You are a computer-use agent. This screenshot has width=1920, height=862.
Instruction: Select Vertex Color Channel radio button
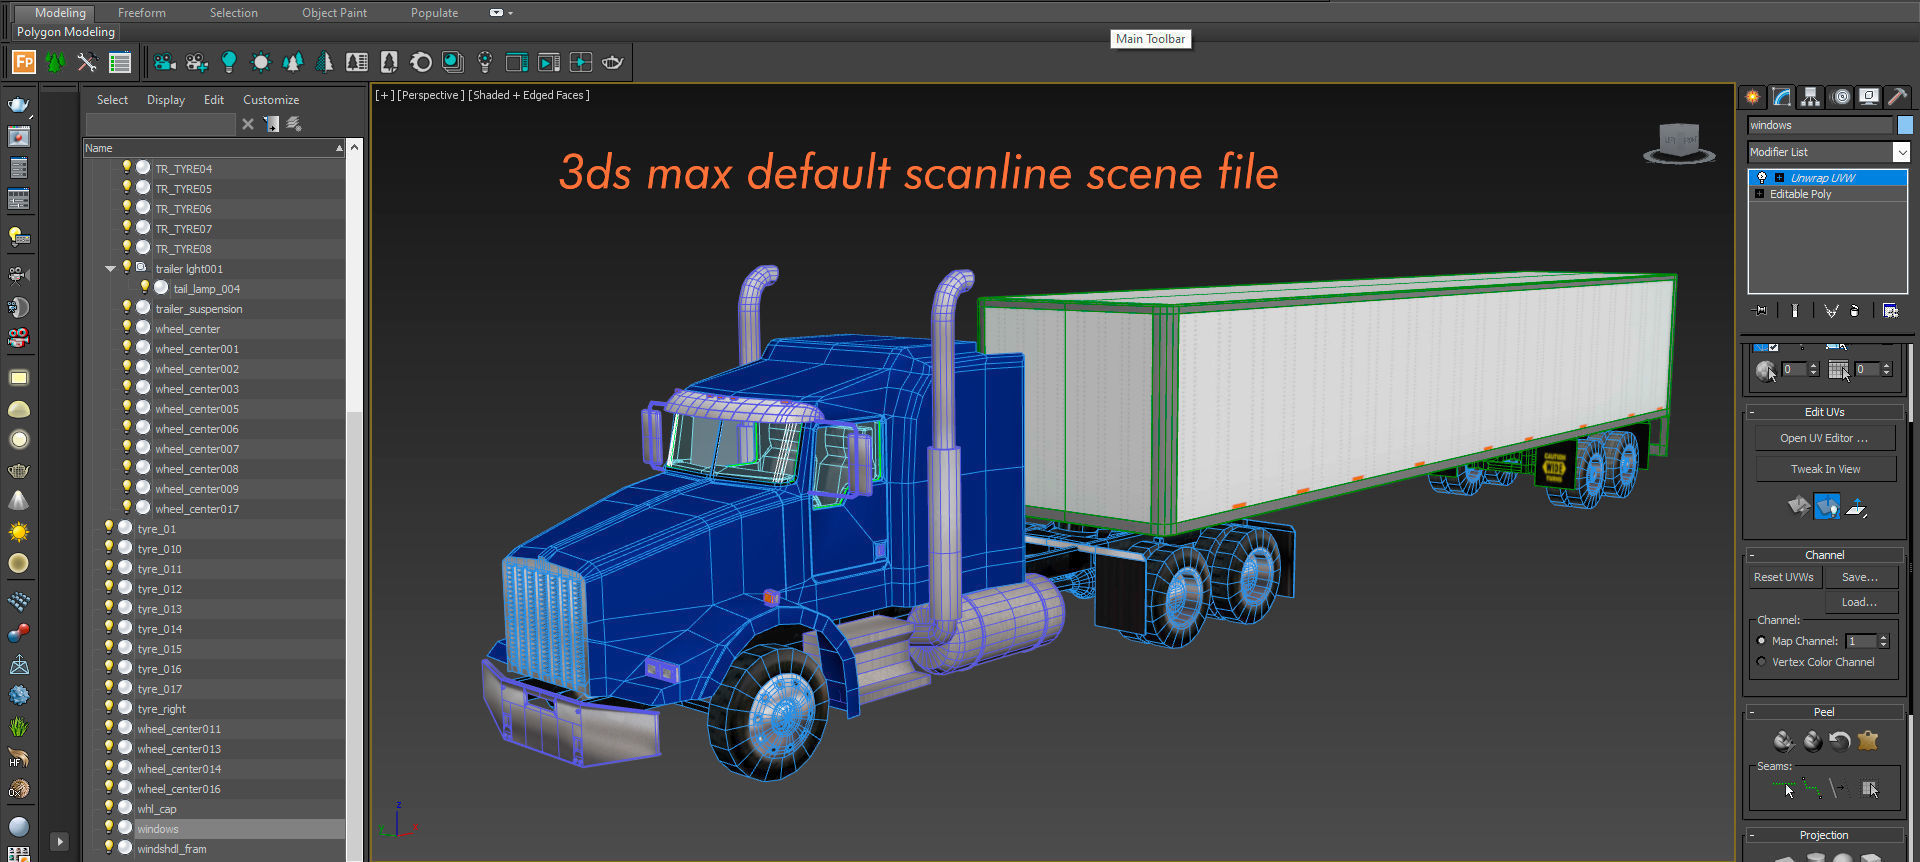1761,662
